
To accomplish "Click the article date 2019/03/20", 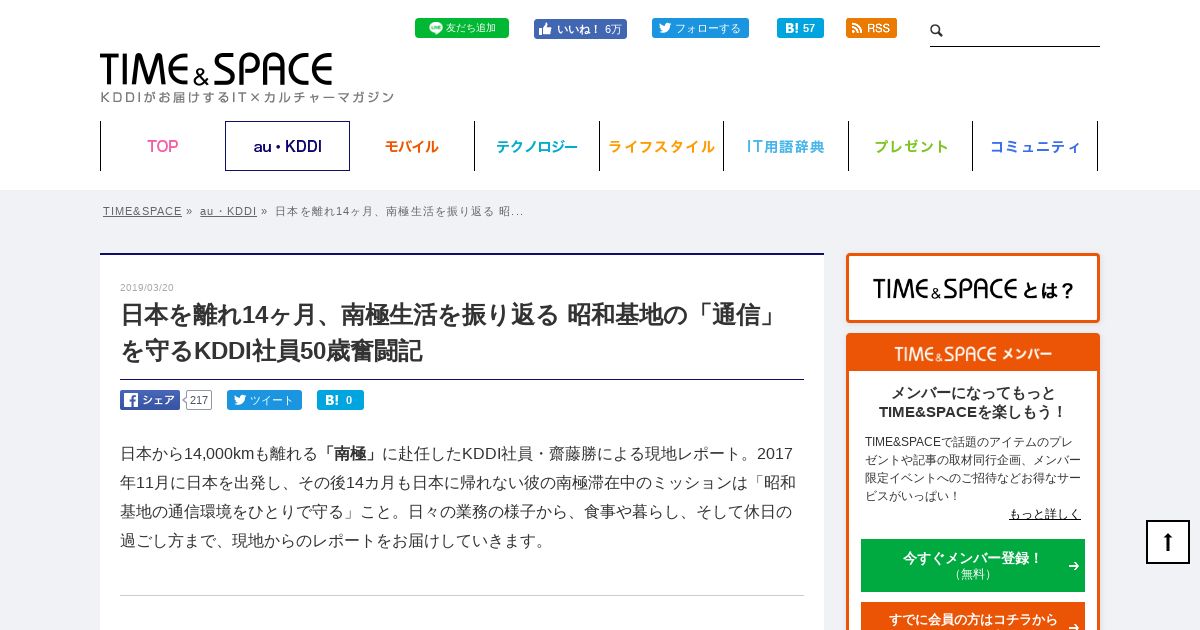I will point(147,288).
